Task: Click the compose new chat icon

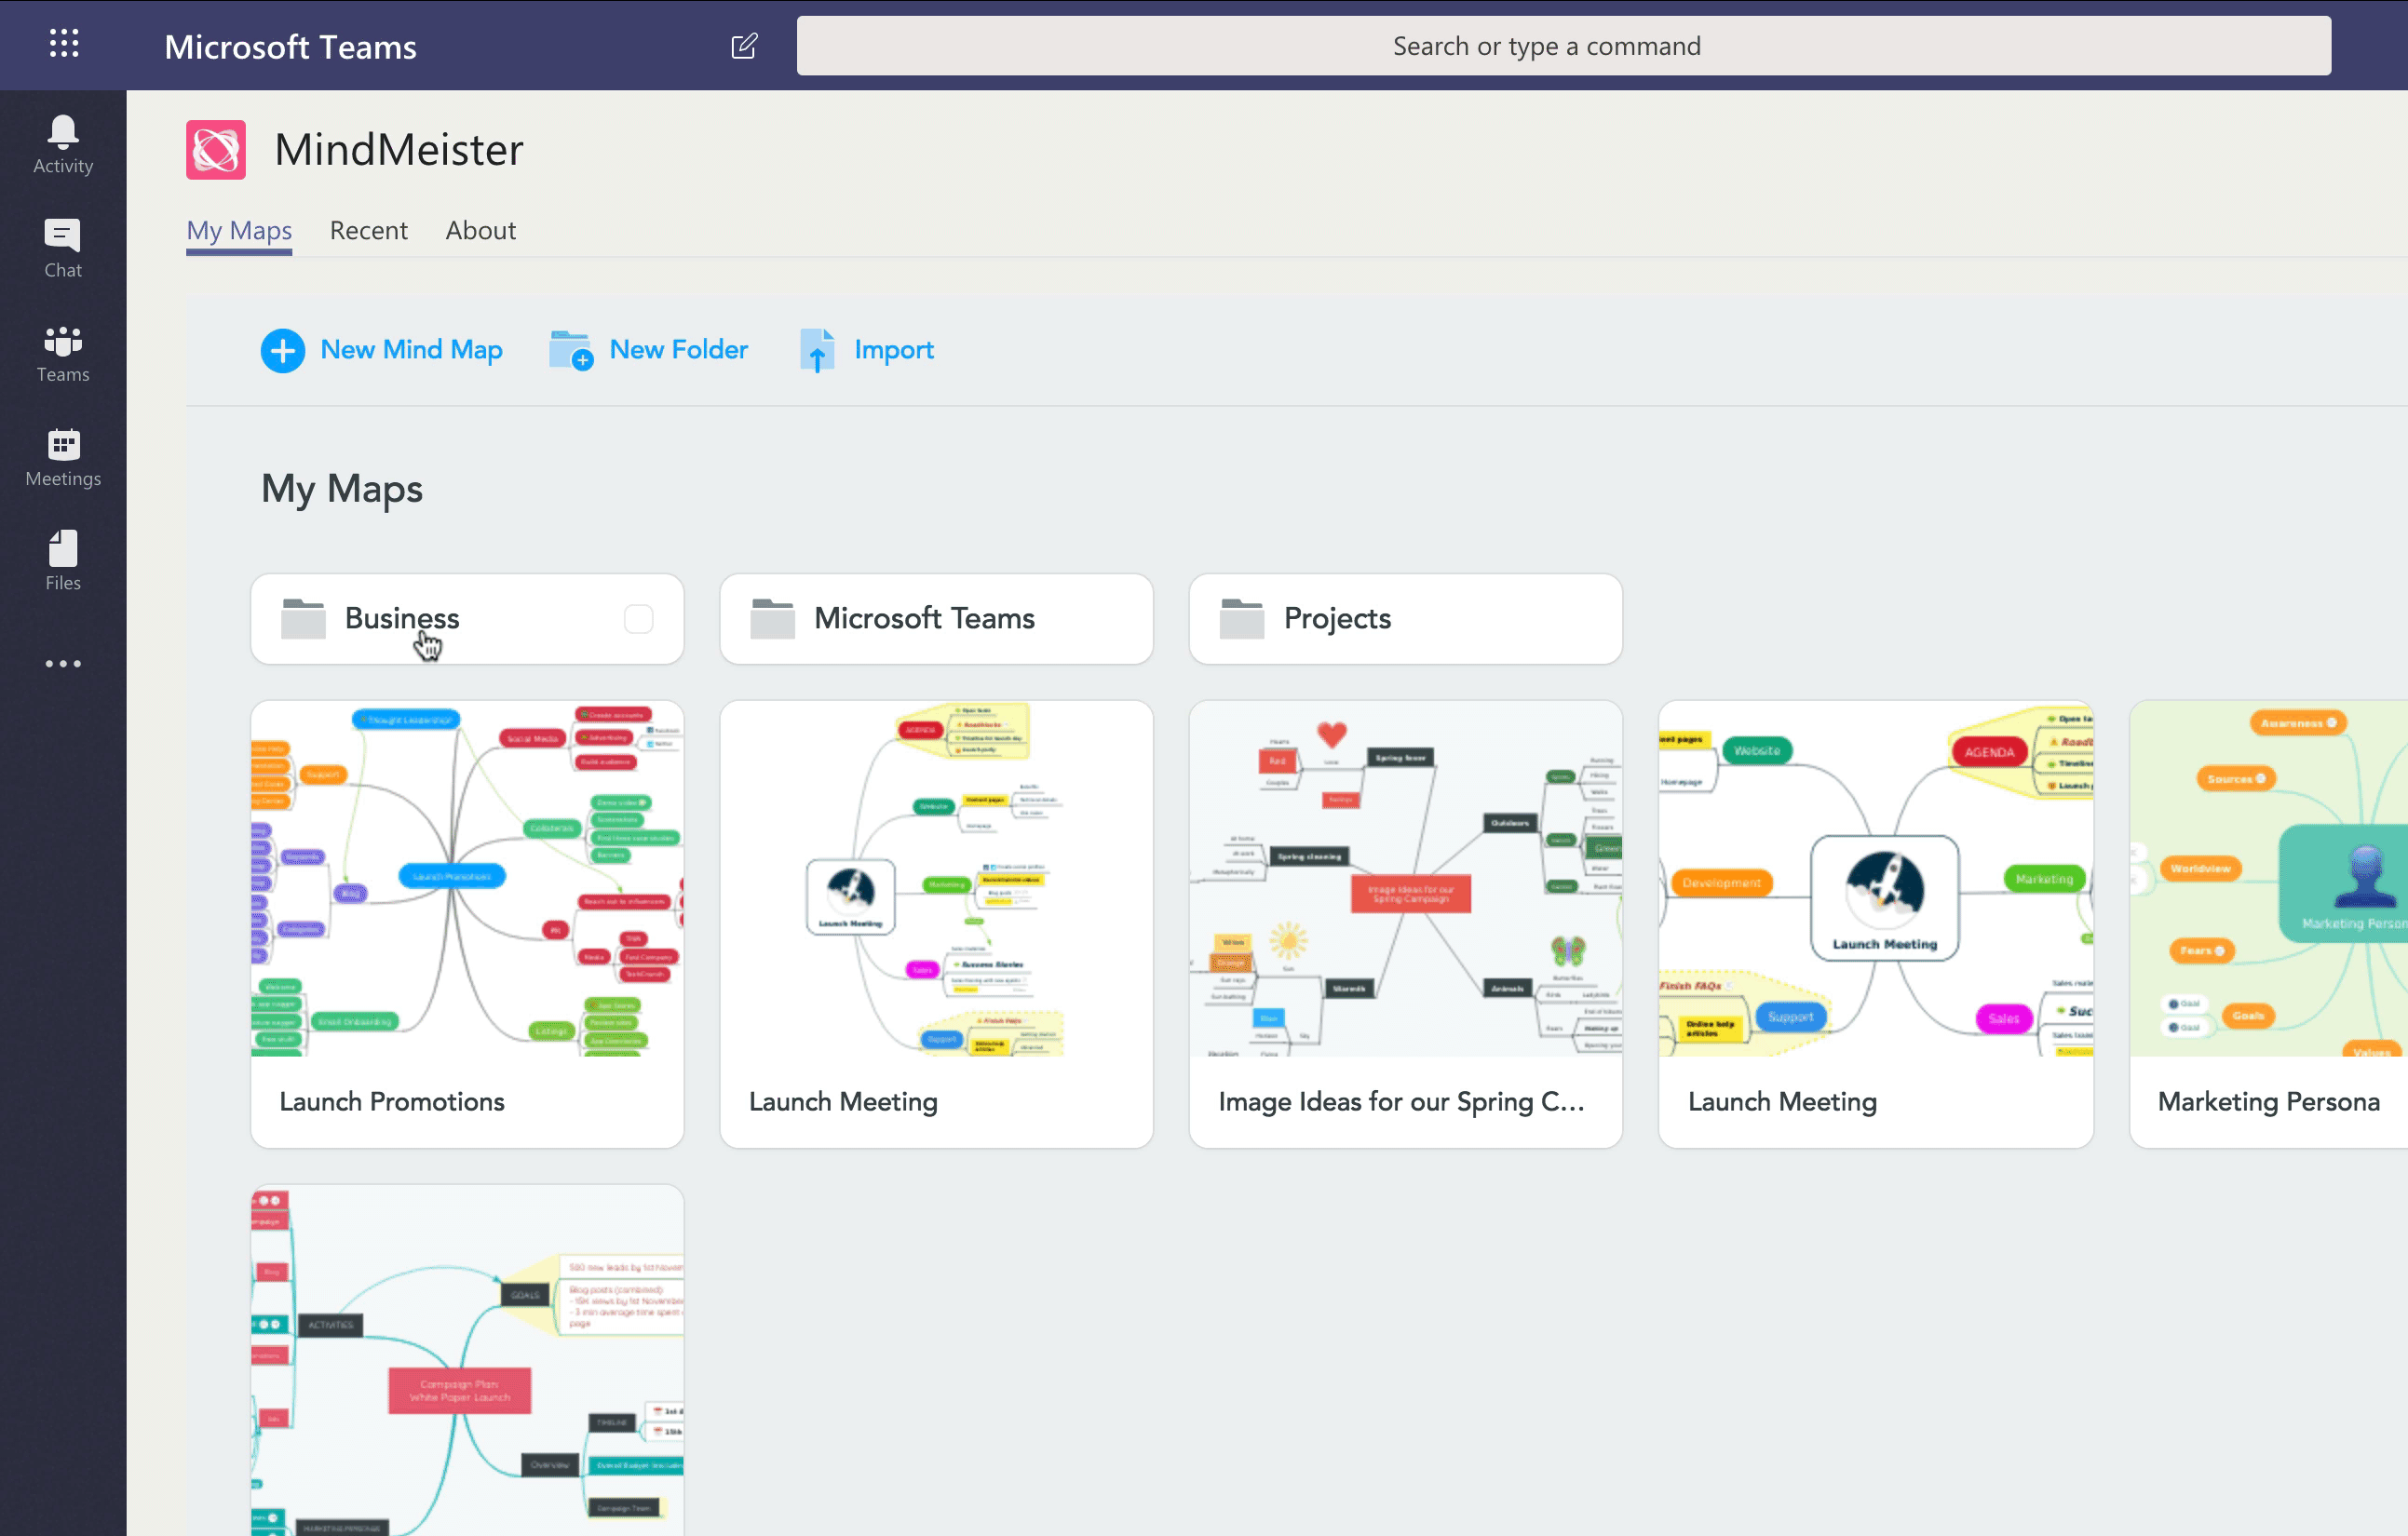Action: coord(744,46)
